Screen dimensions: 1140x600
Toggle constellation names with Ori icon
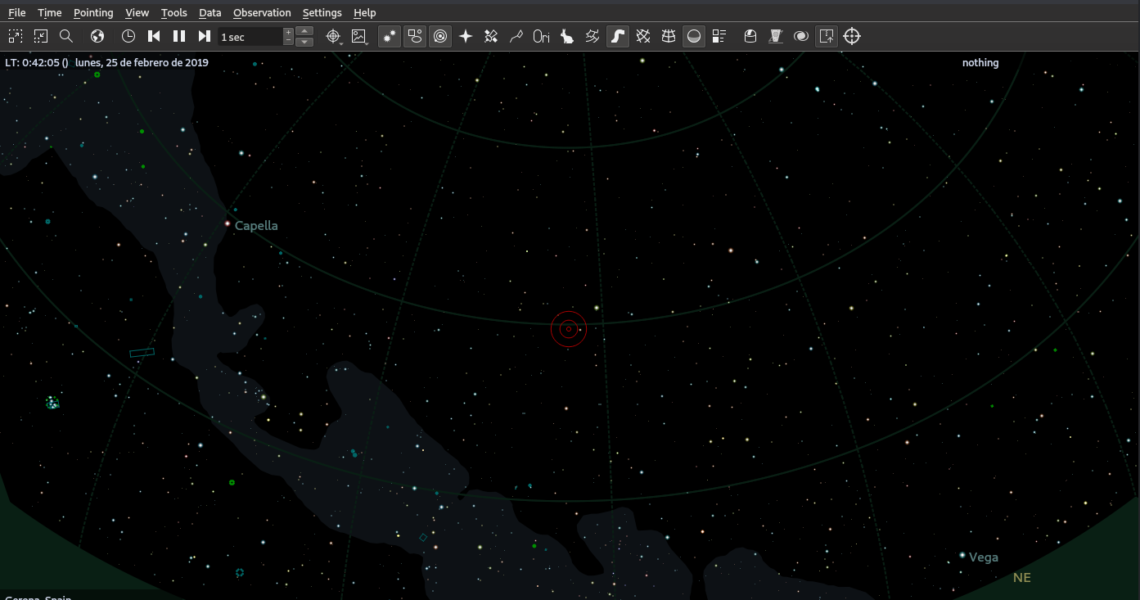541,36
